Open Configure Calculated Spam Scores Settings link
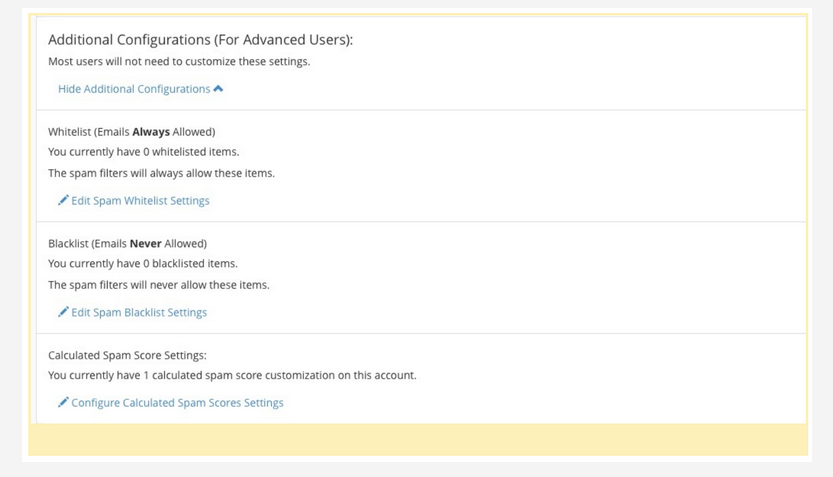Viewport: 833px width, 477px height. coord(177,403)
